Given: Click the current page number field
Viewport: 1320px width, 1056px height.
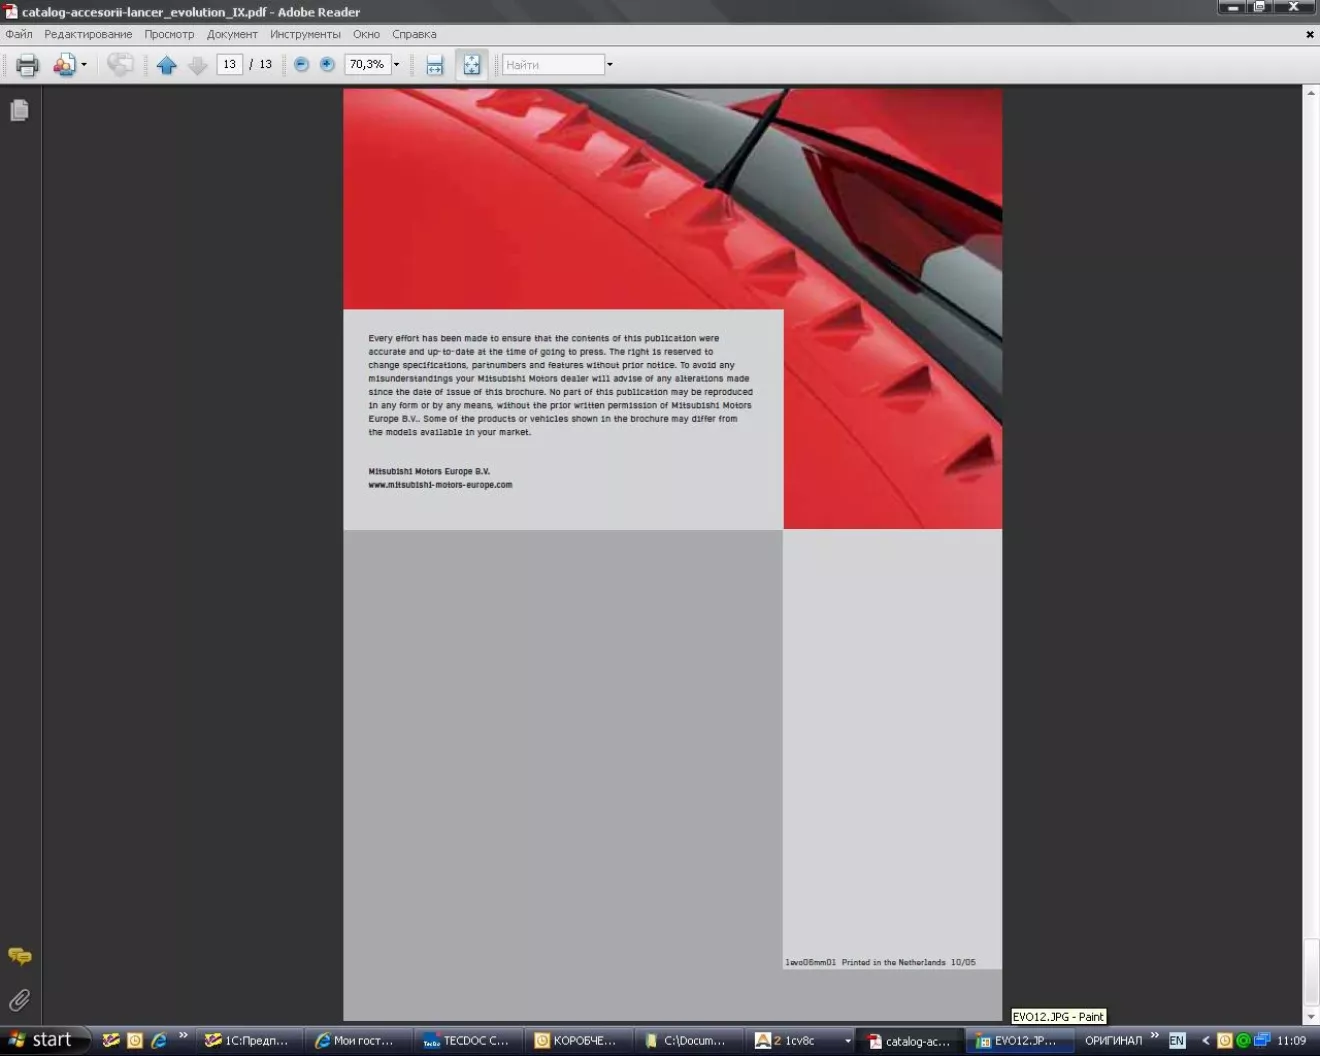Looking at the screenshot, I should [x=229, y=64].
